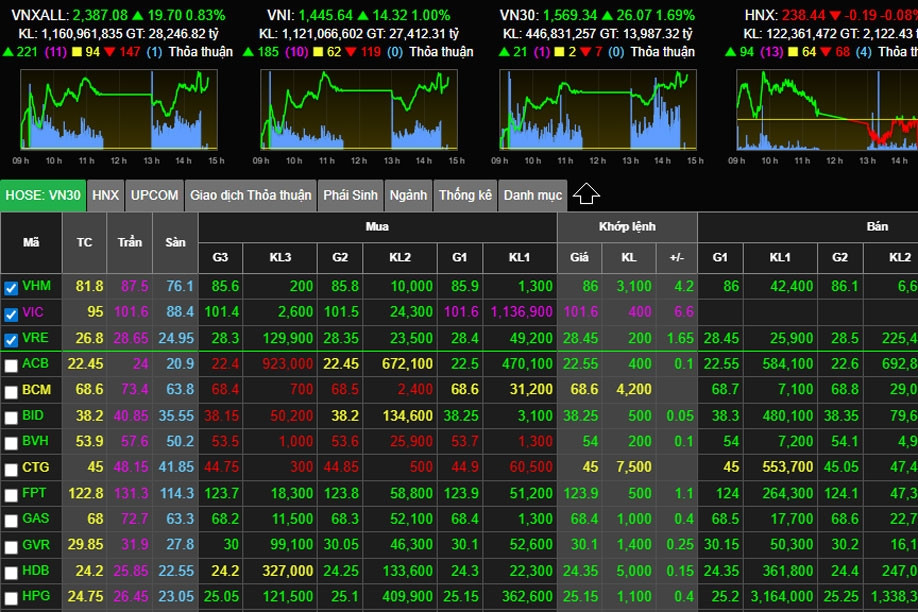The width and height of the screenshot is (918, 612).
Task: Uncheck the VIC stock checkbox
Action: (x=11, y=314)
